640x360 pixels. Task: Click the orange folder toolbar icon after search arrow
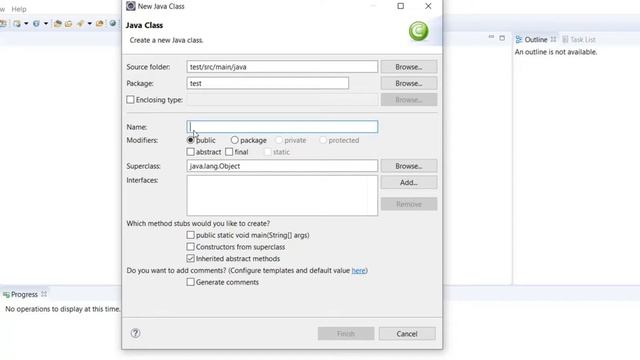click(x=100, y=24)
